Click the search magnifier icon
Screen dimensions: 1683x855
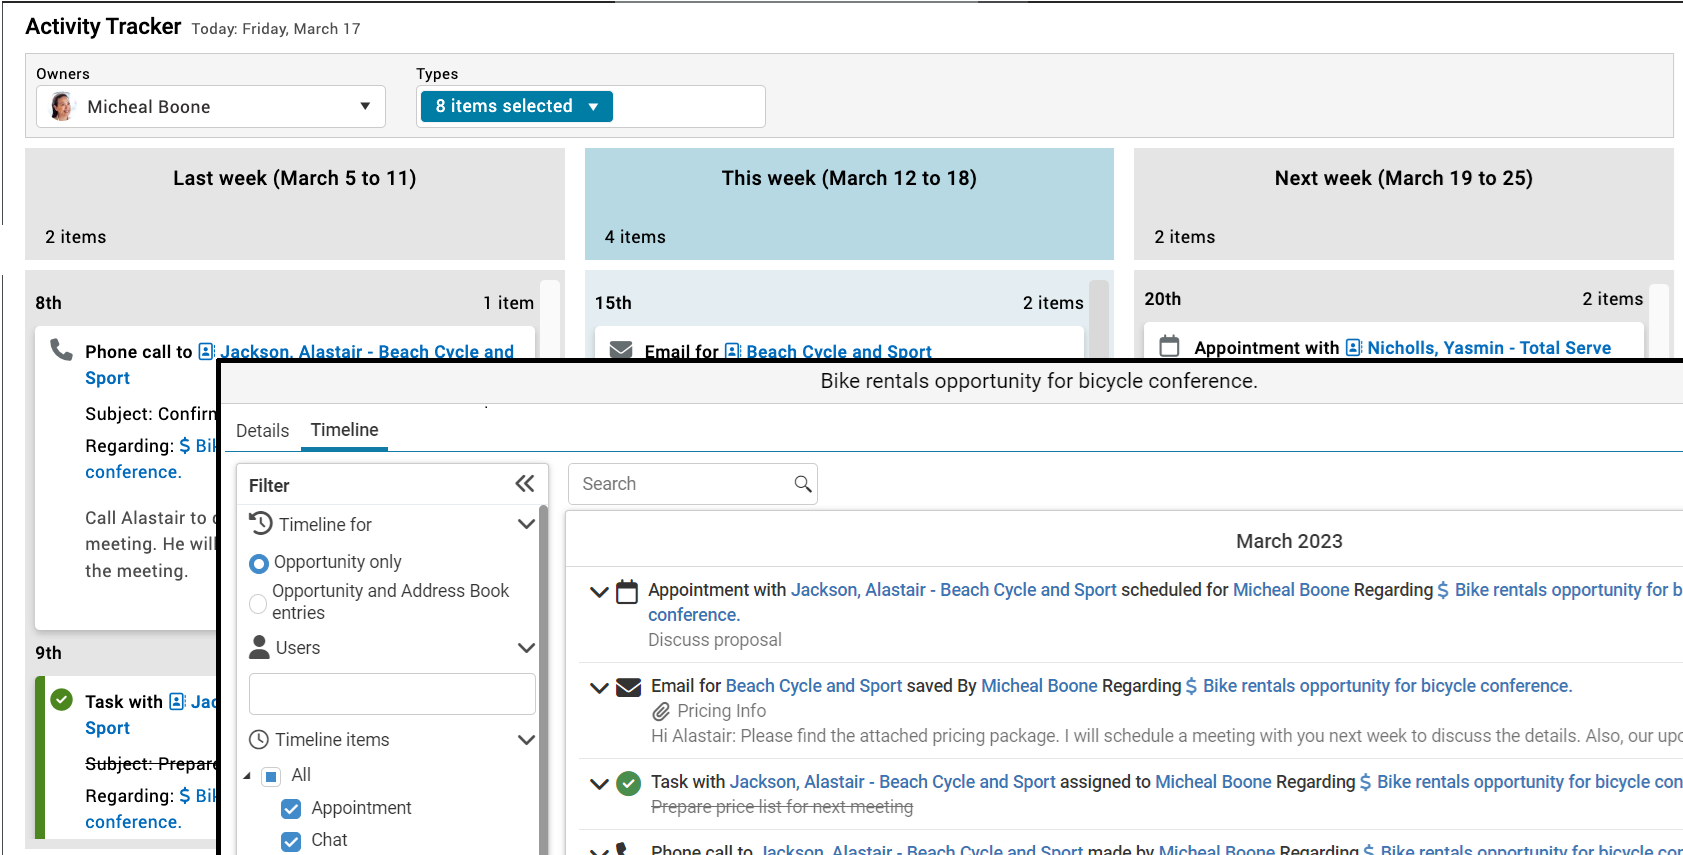coord(802,484)
